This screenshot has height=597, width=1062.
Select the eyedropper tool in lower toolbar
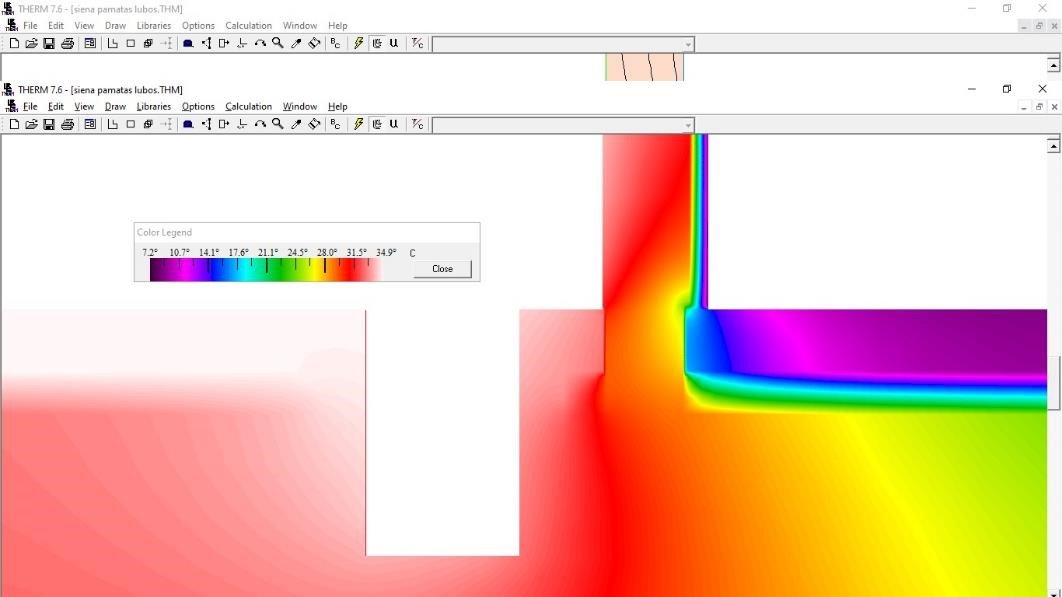[296, 125]
